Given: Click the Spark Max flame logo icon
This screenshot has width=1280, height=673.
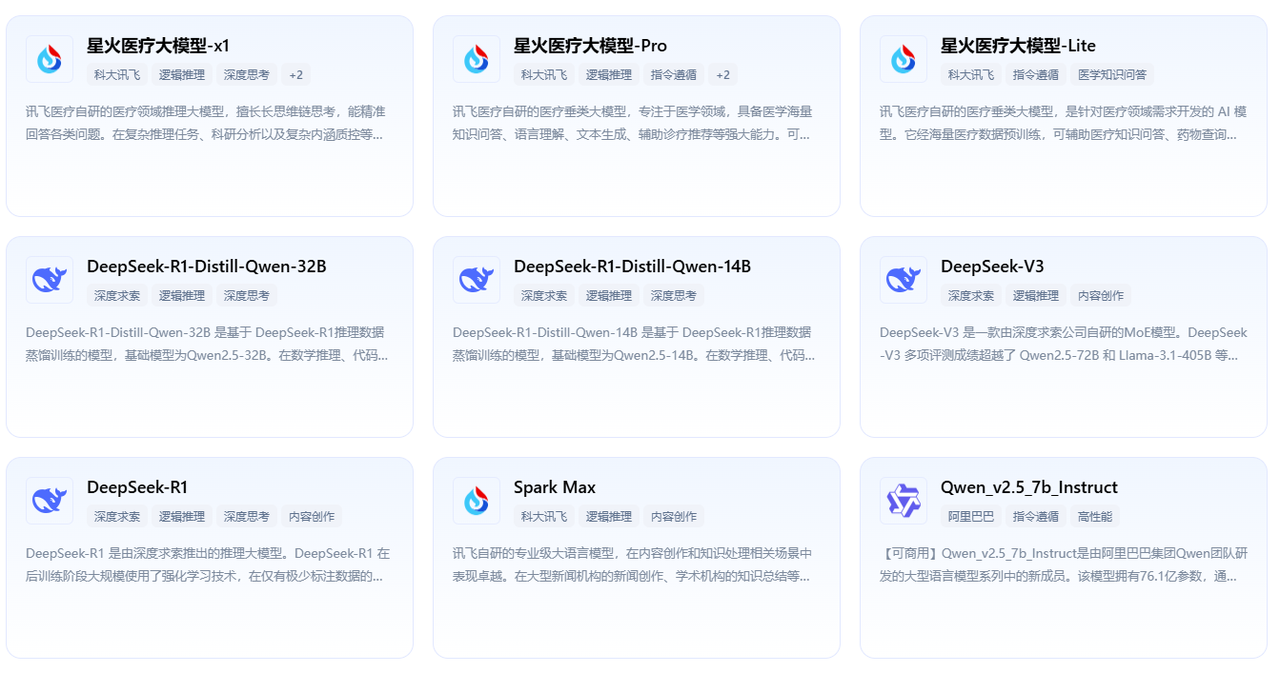Looking at the screenshot, I should (476, 501).
